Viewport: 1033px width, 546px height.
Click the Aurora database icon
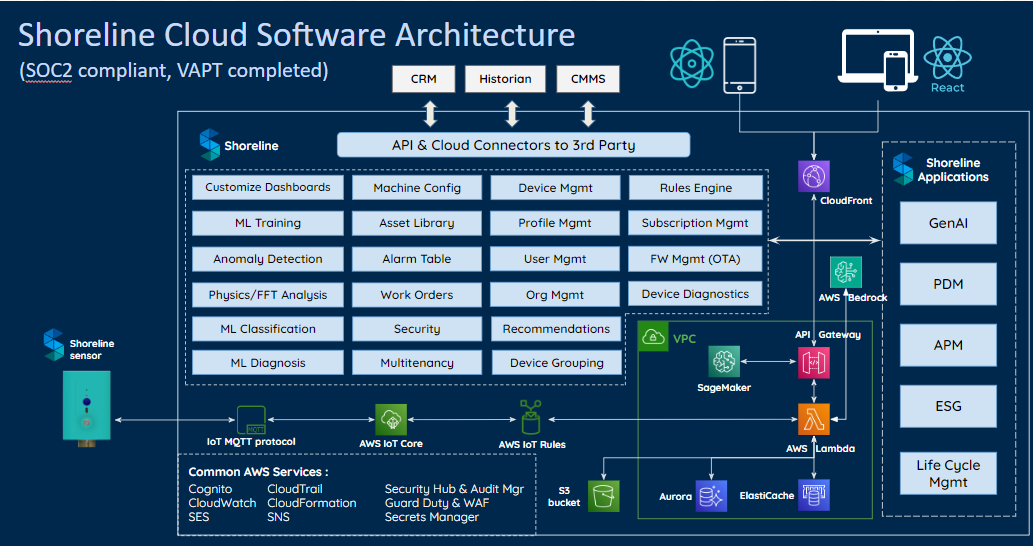[711, 496]
